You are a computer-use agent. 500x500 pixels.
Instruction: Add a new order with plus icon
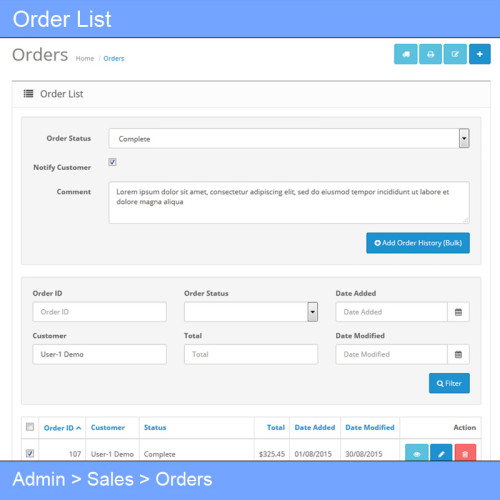tap(480, 54)
